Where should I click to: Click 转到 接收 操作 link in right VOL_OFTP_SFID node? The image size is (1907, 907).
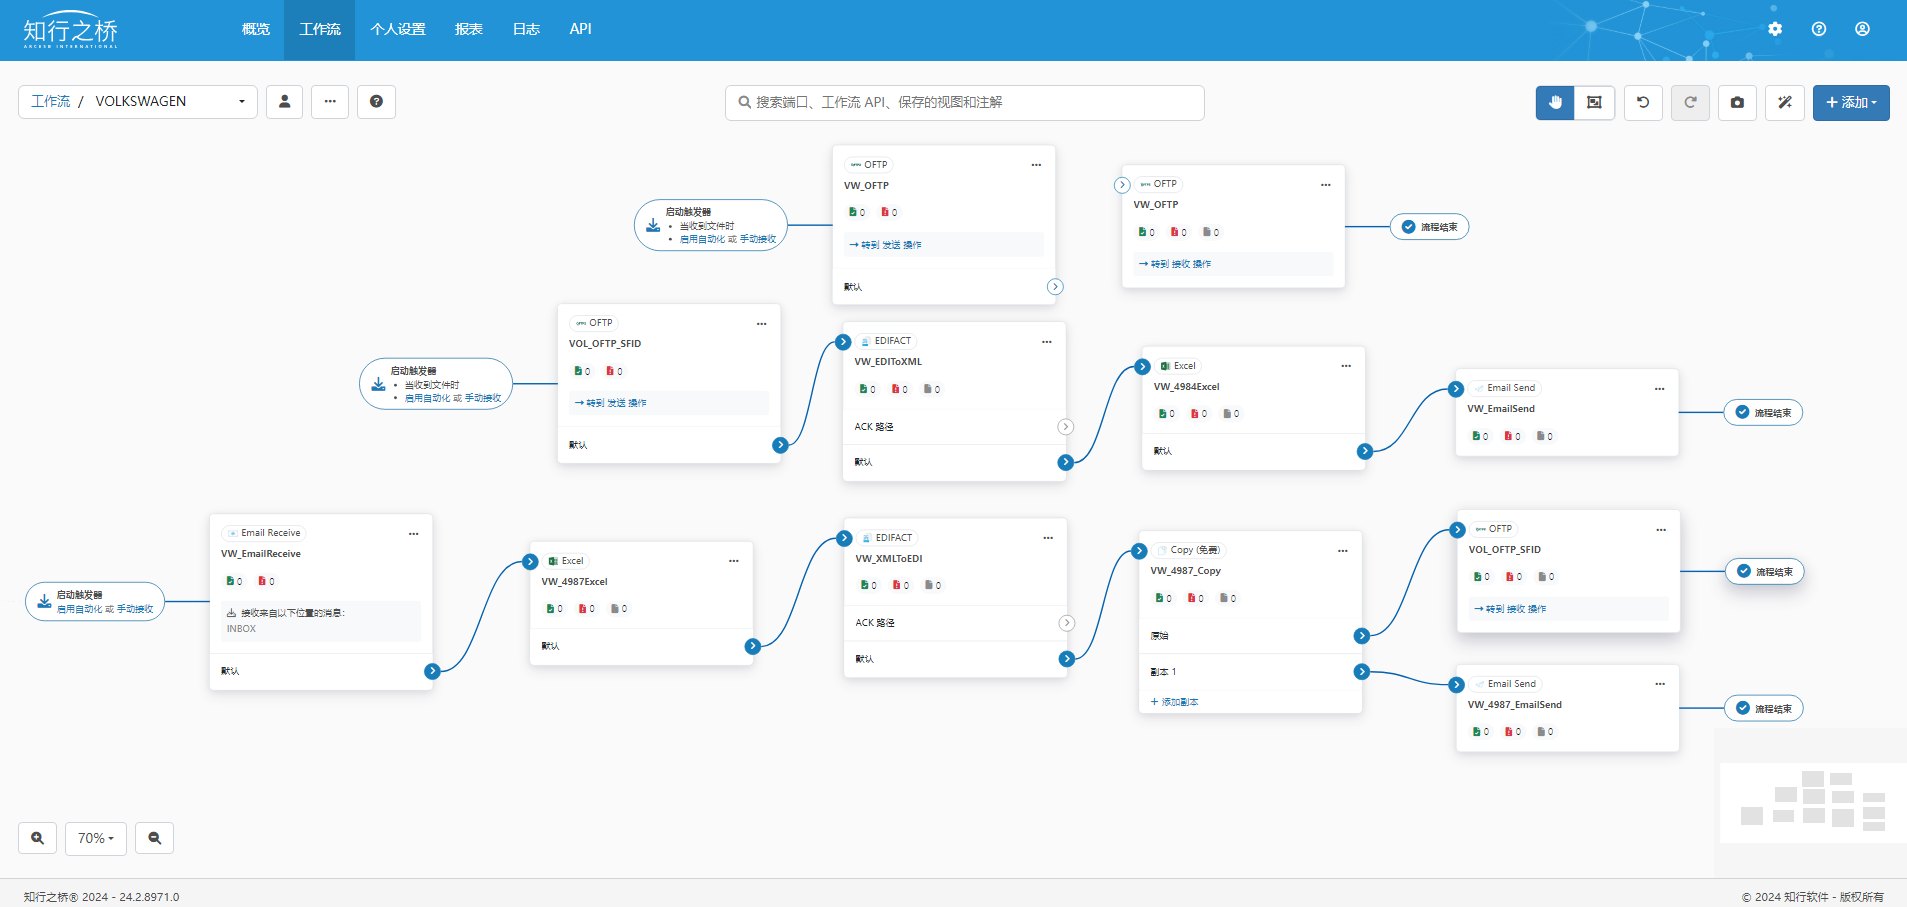(1510, 609)
